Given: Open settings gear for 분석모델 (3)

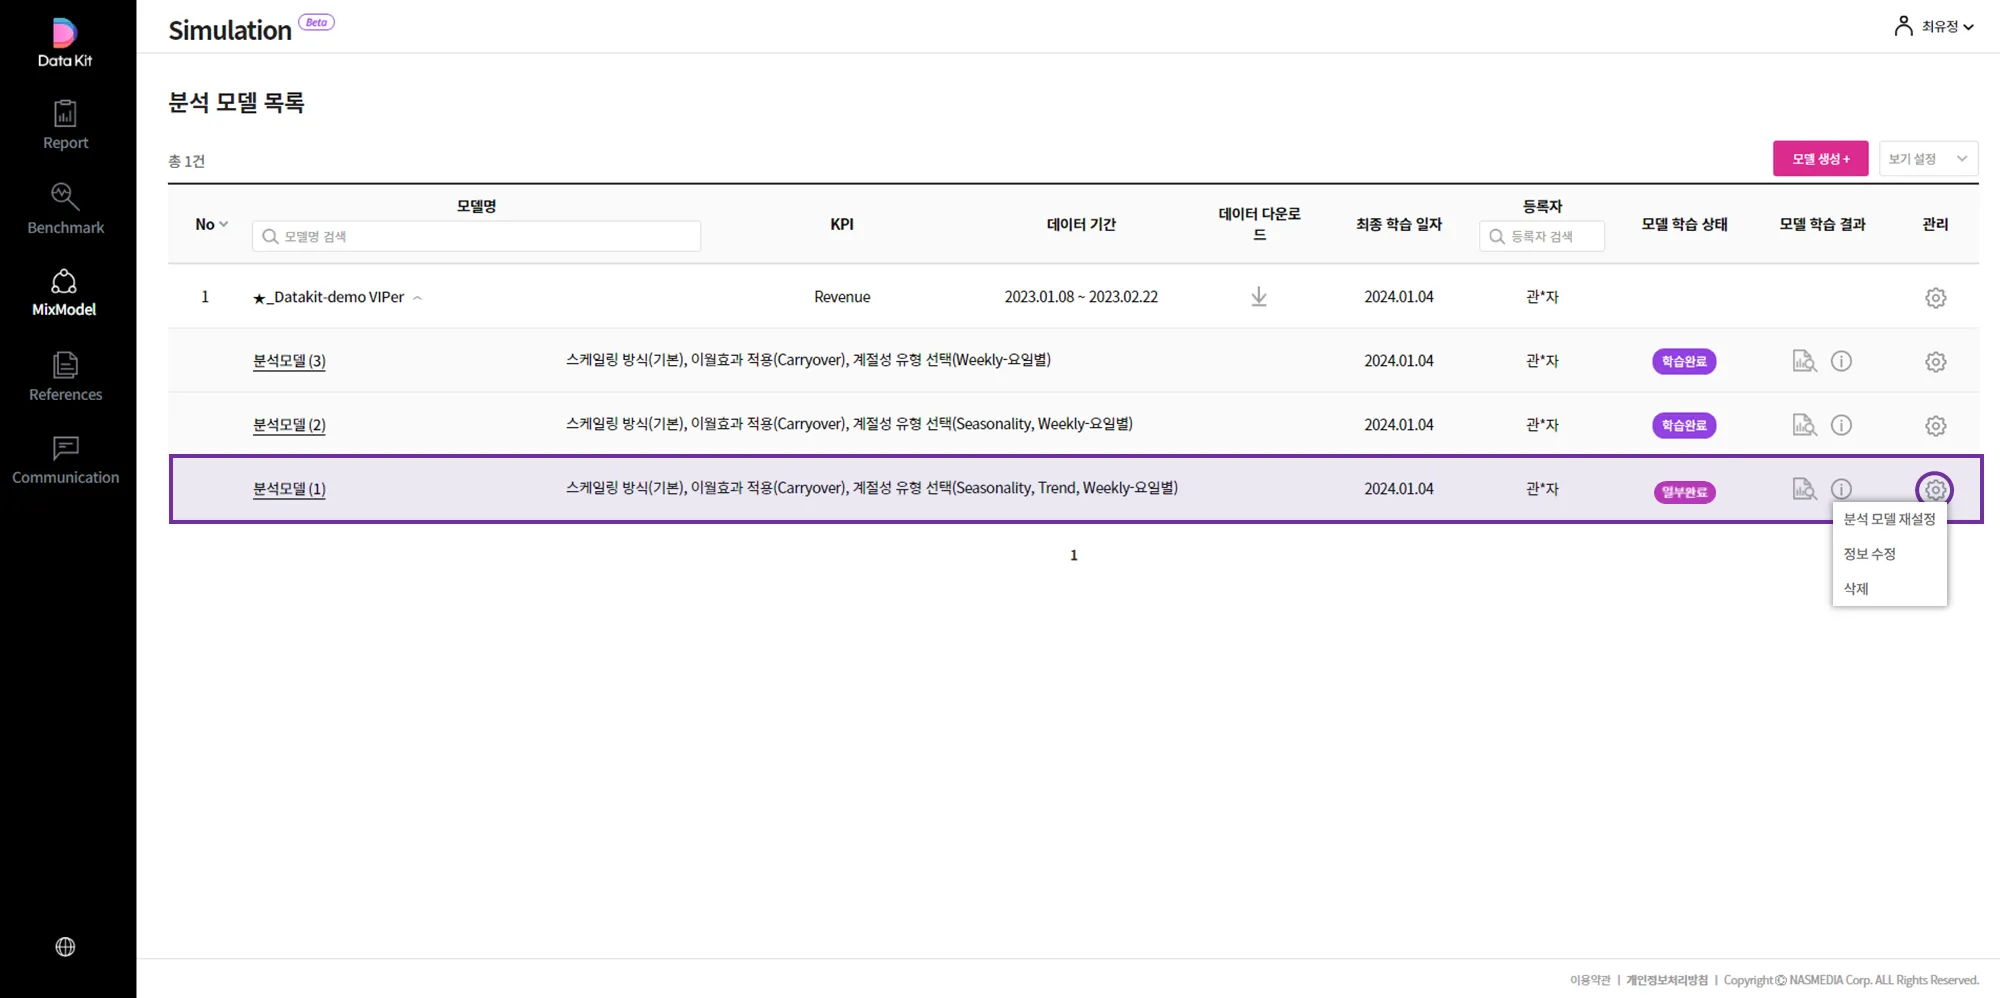Looking at the screenshot, I should point(1935,362).
